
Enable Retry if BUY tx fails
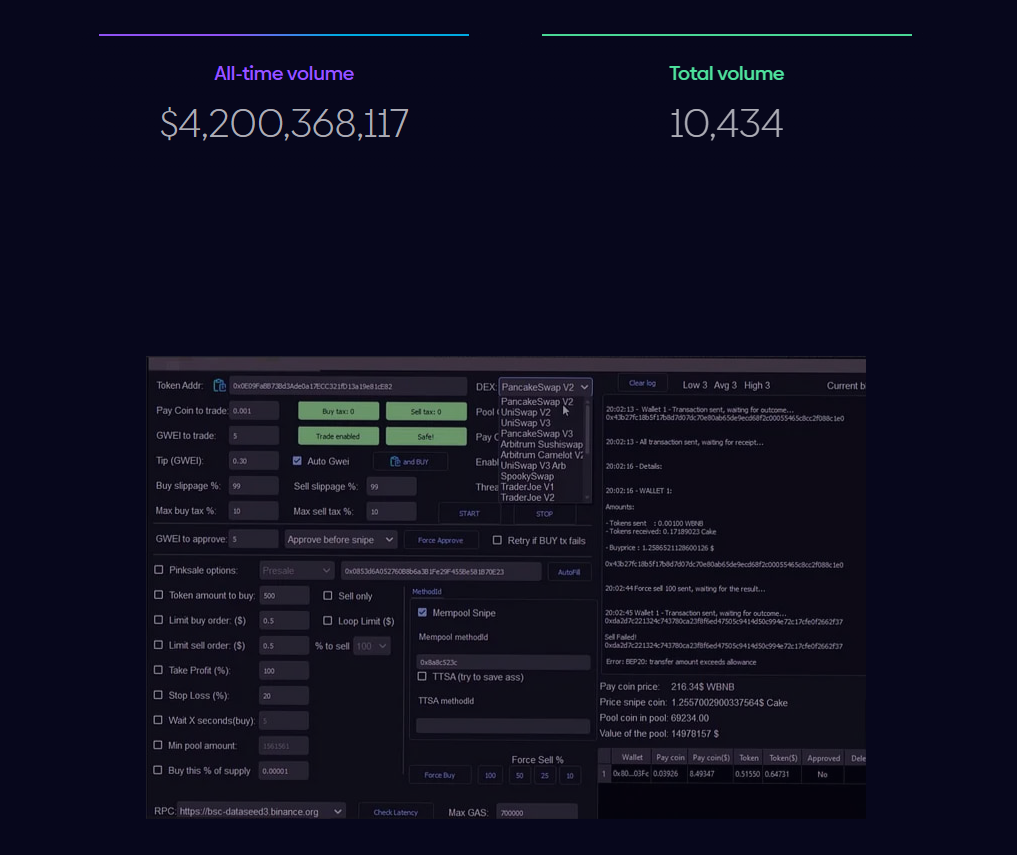pyautogui.click(x=497, y=540)
